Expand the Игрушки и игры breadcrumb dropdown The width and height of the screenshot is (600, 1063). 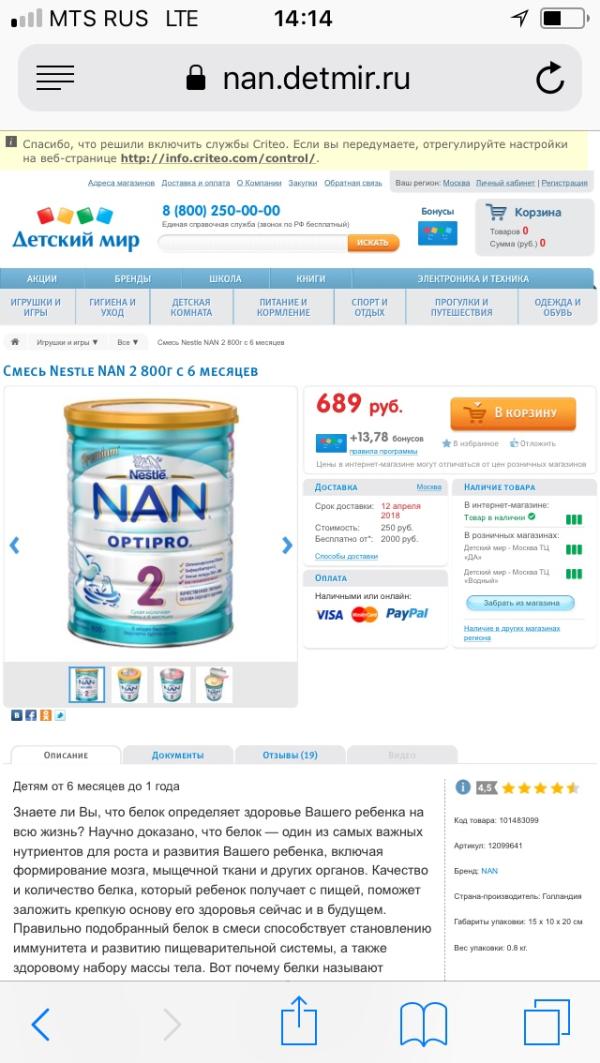[68, 342]
